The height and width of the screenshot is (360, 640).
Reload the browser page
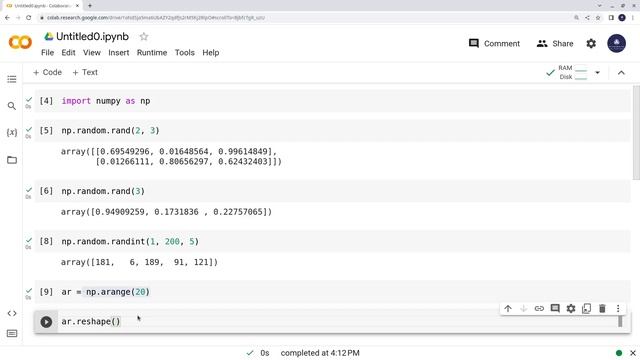pyautogui.click(x=29, y=18)
